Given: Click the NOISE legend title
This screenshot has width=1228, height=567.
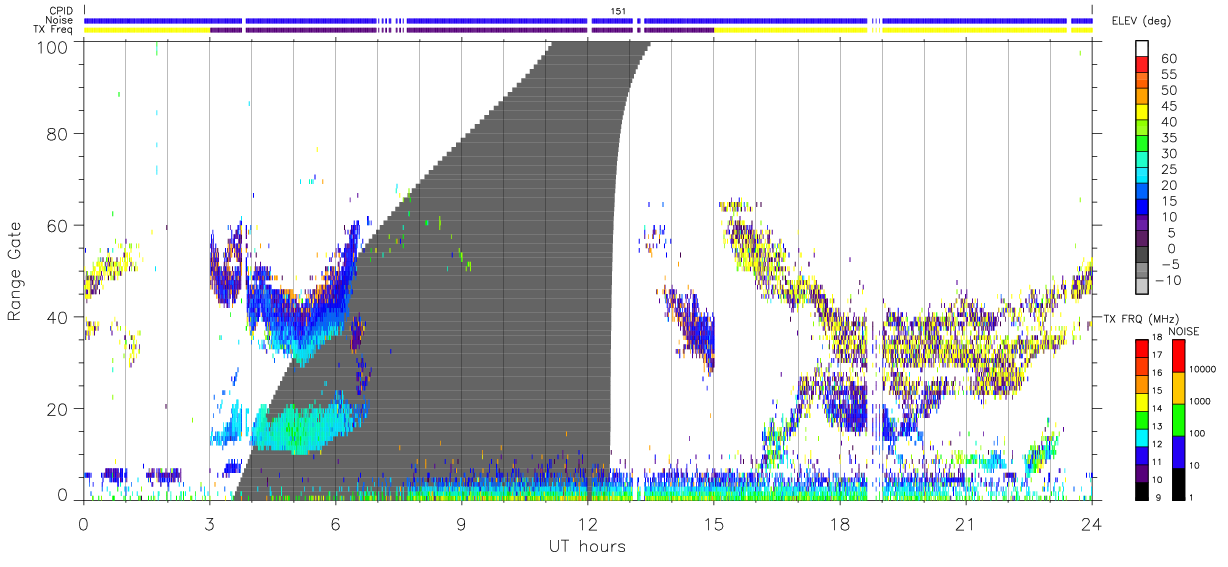Looking at the screenshot, I should click(x=1186, y=331).
